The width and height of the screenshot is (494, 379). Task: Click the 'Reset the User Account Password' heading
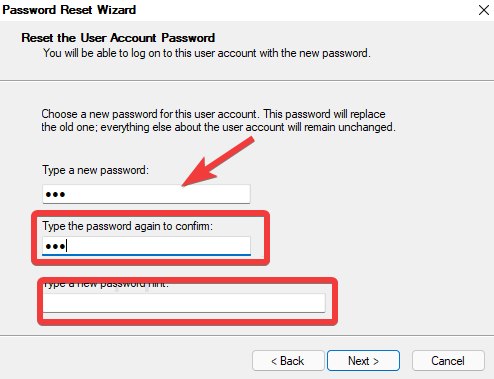pos(118,38)
